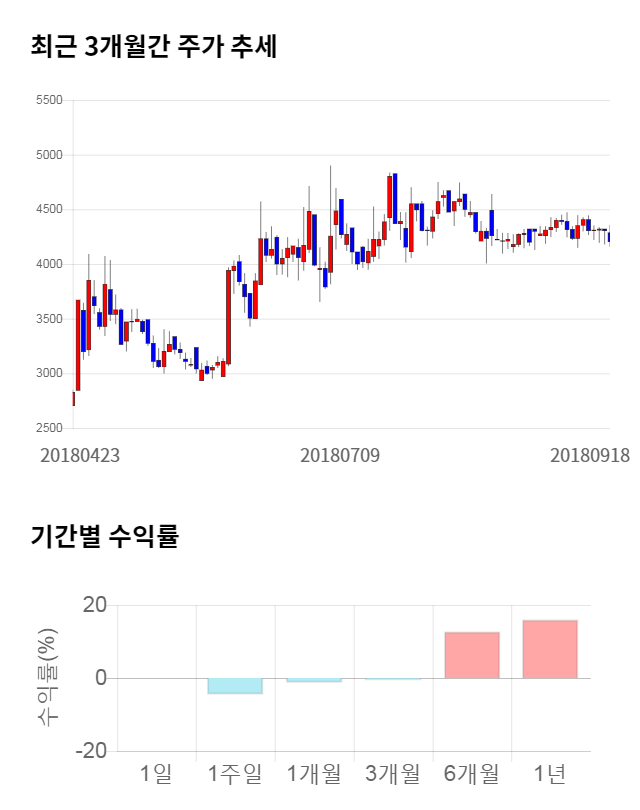Image resolution: width=640 pixels, height=810 pixels.
Task: Click the 2500 price axis label
Action: coord(48,428)
